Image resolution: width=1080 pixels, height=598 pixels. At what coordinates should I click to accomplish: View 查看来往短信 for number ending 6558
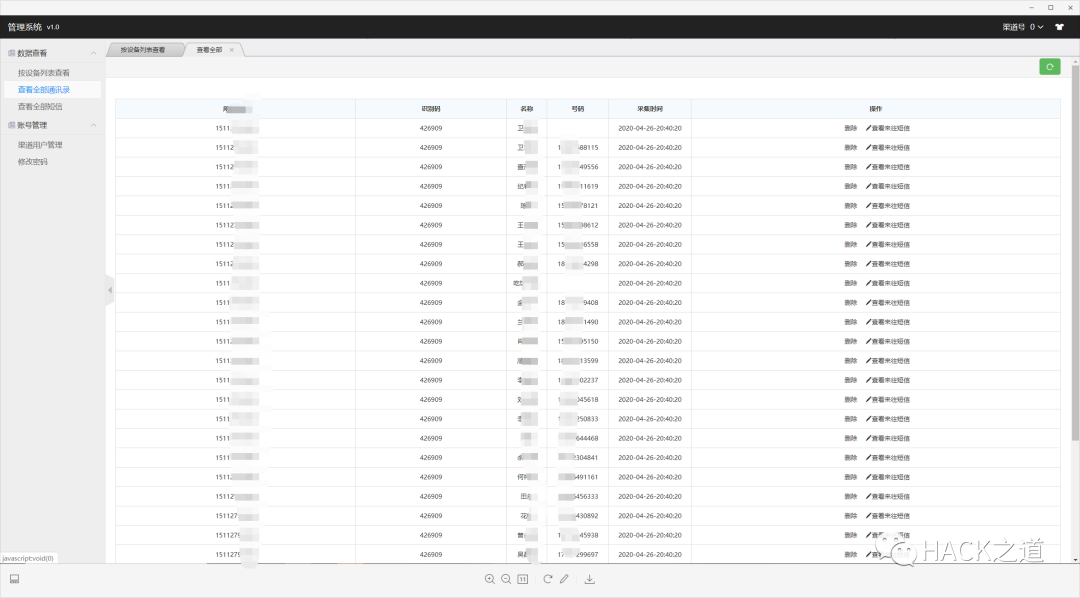(x=888, y=245)
